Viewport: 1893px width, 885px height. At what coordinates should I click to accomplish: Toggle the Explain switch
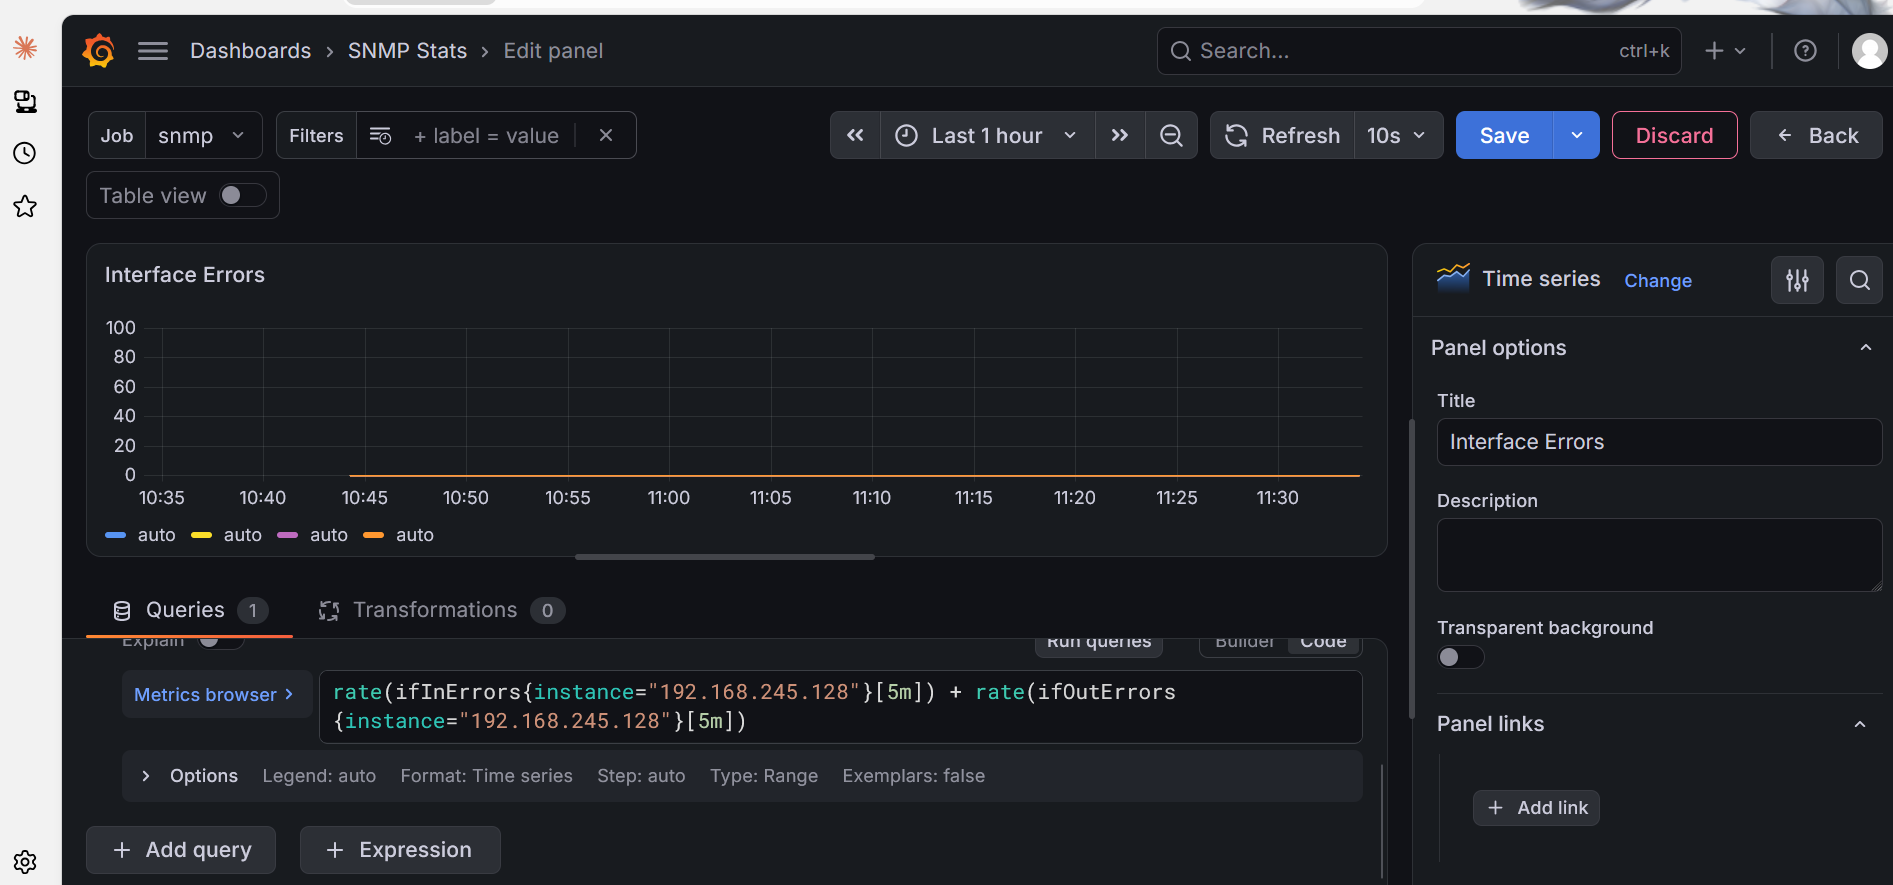pyautogui.click(x=220, y=641)
